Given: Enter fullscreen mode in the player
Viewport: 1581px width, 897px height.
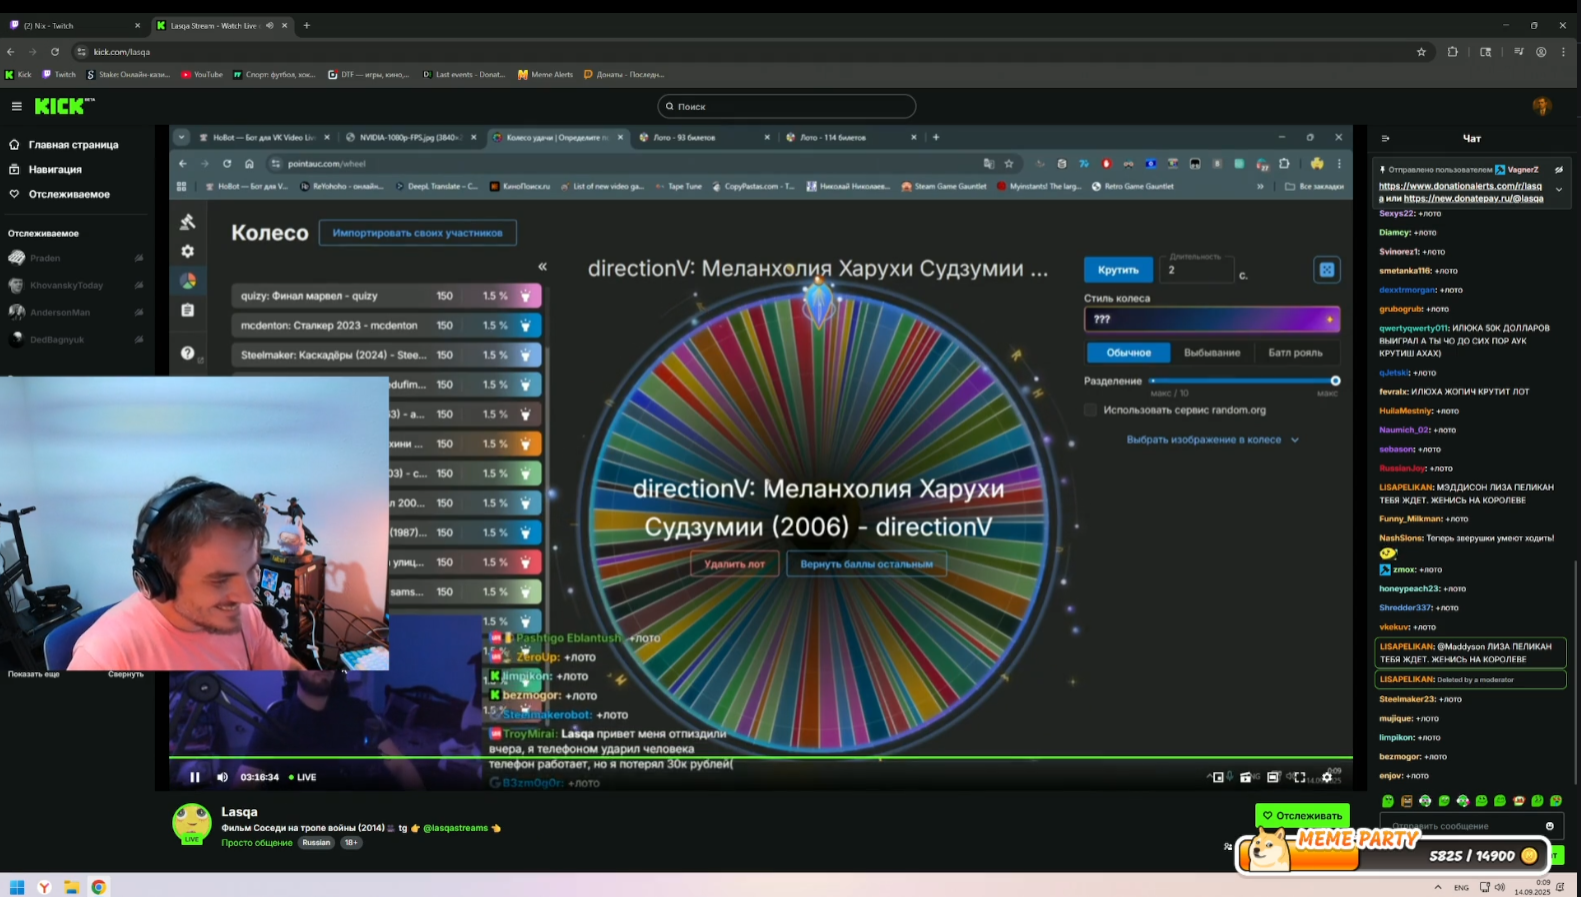Looking at the screenshot, I should coord(1300,777).
